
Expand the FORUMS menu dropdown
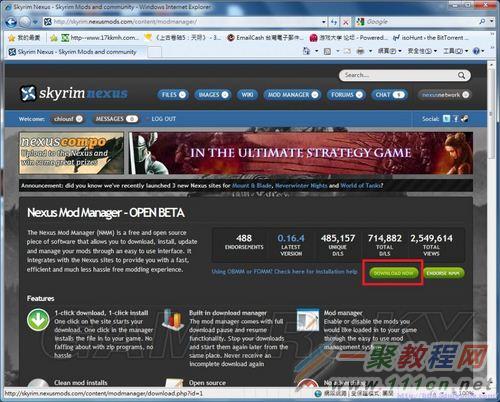(359, 95)
